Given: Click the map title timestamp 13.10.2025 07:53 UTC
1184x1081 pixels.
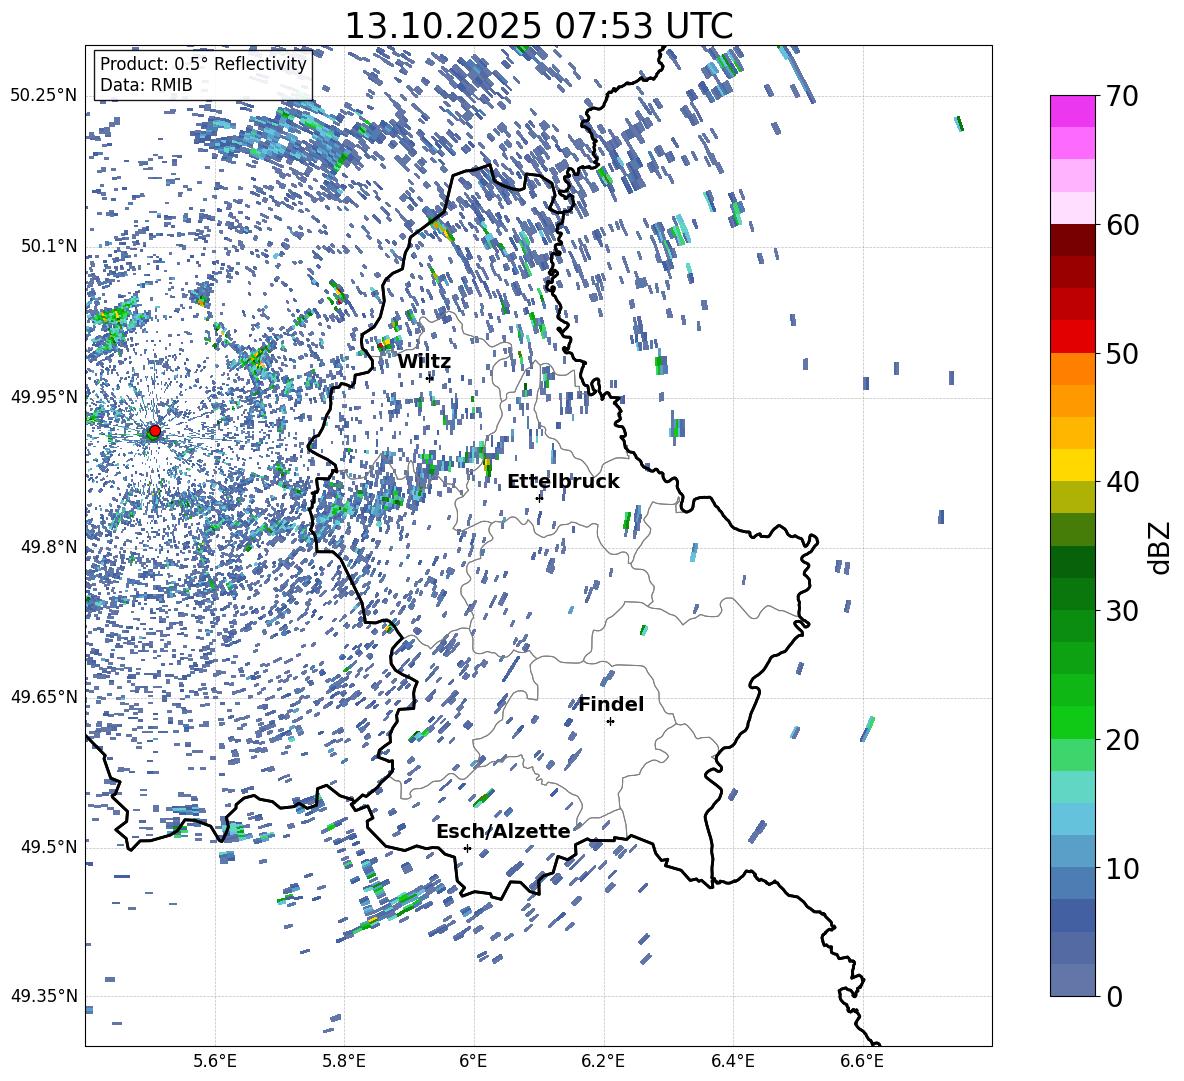Looking at the screenshot, I should click(x=538, y=26).
